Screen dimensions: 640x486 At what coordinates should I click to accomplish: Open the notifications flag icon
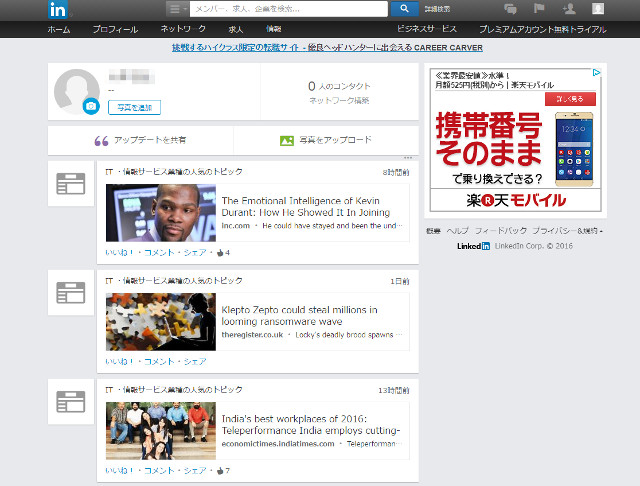[539, 8]
